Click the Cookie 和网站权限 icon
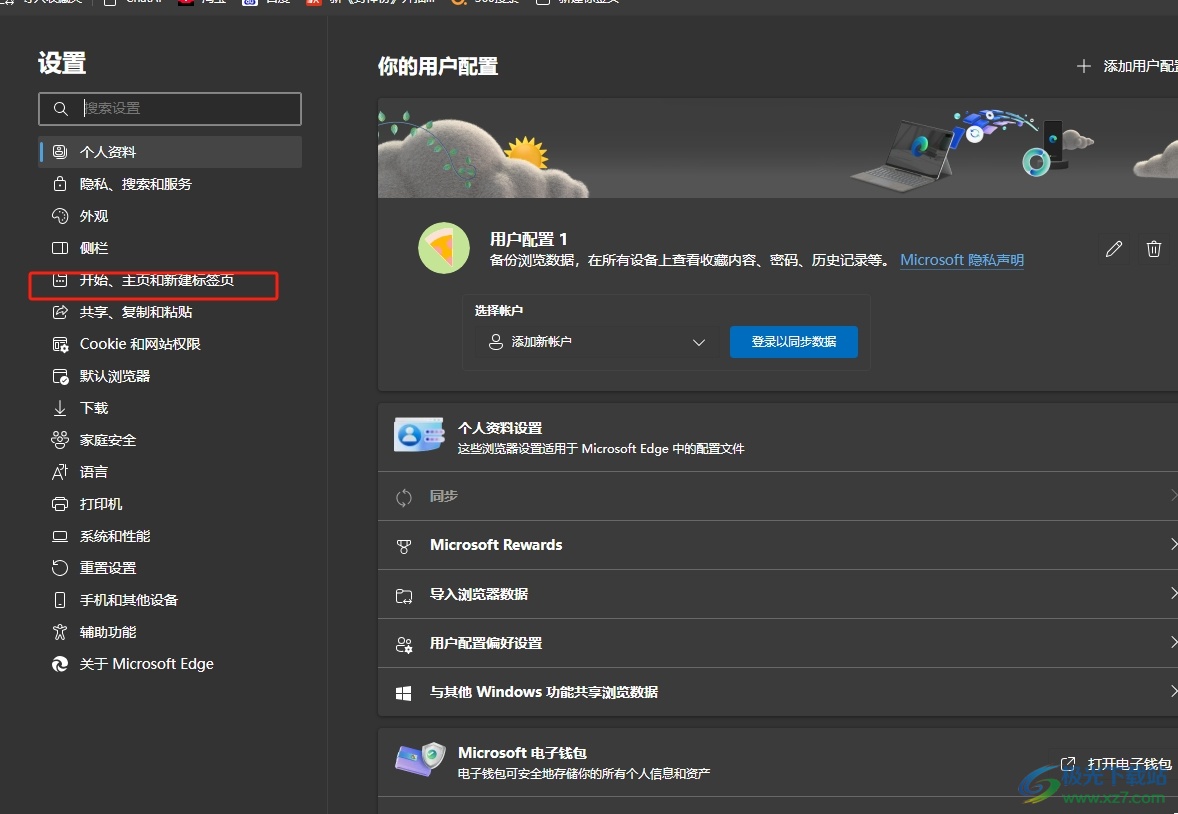Screen dimensions: 1178x814 pyautogui.click(x=60, y=344)
